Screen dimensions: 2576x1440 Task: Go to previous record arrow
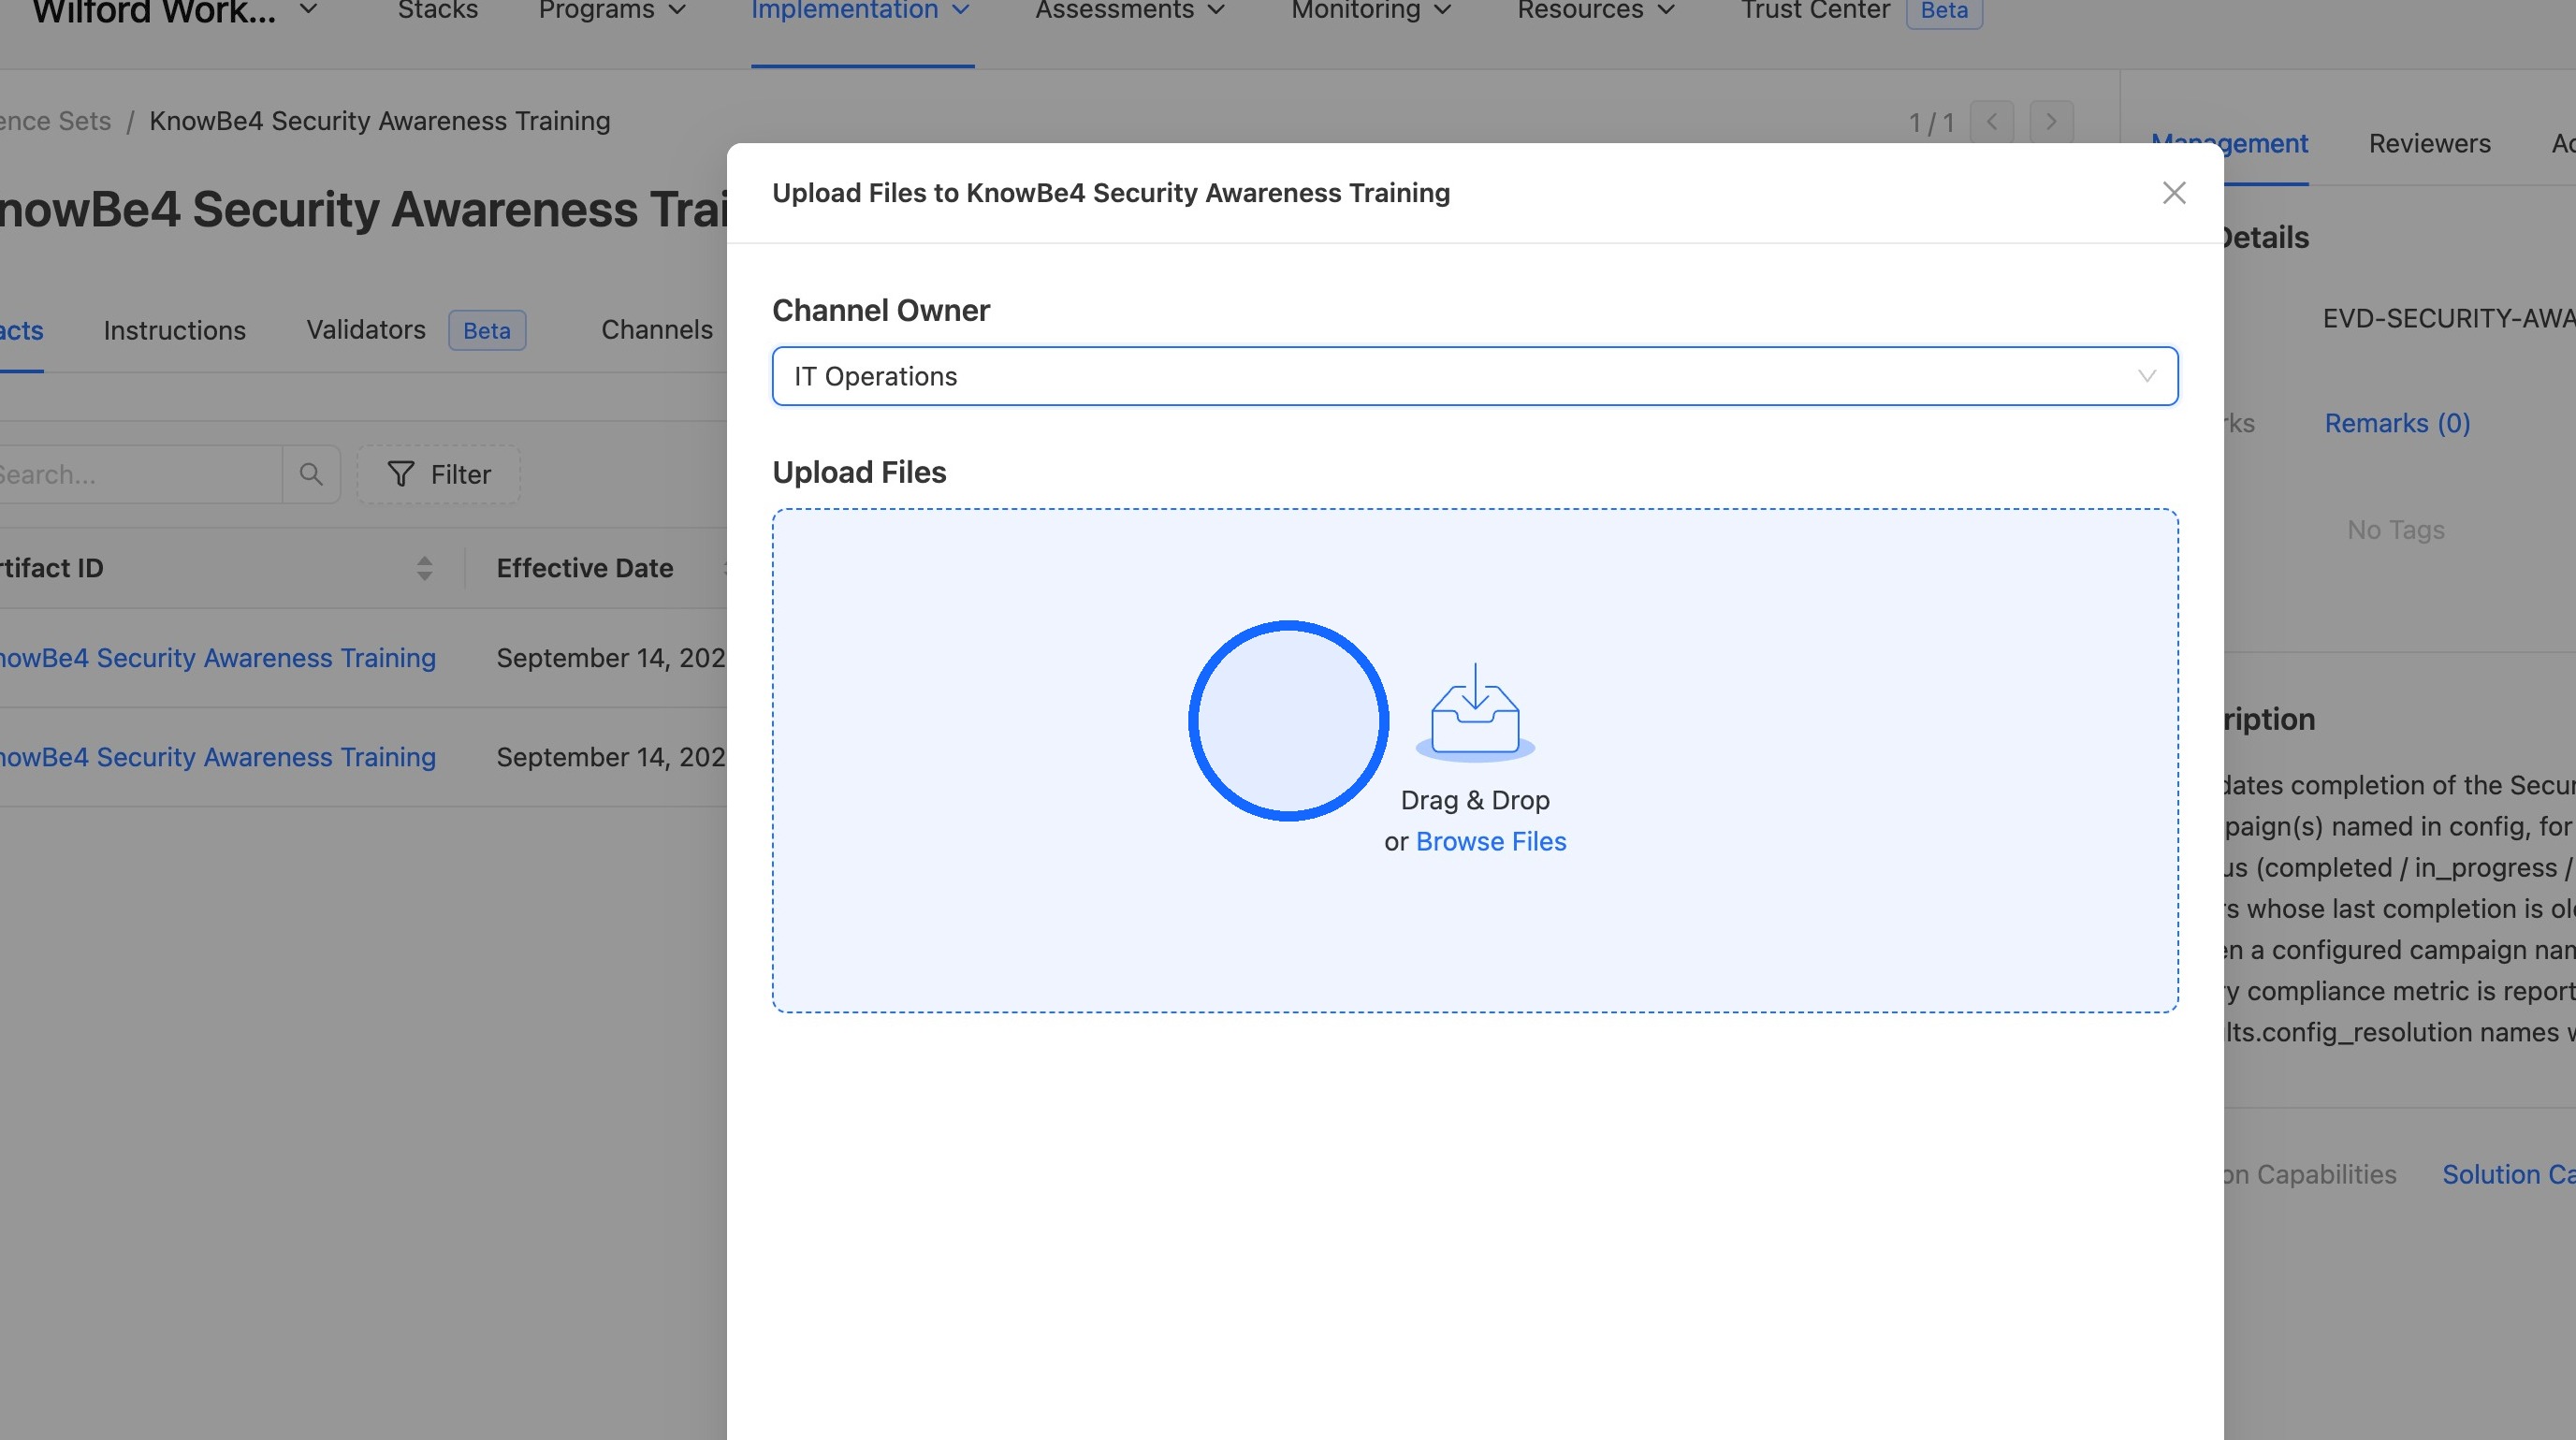1991,122
